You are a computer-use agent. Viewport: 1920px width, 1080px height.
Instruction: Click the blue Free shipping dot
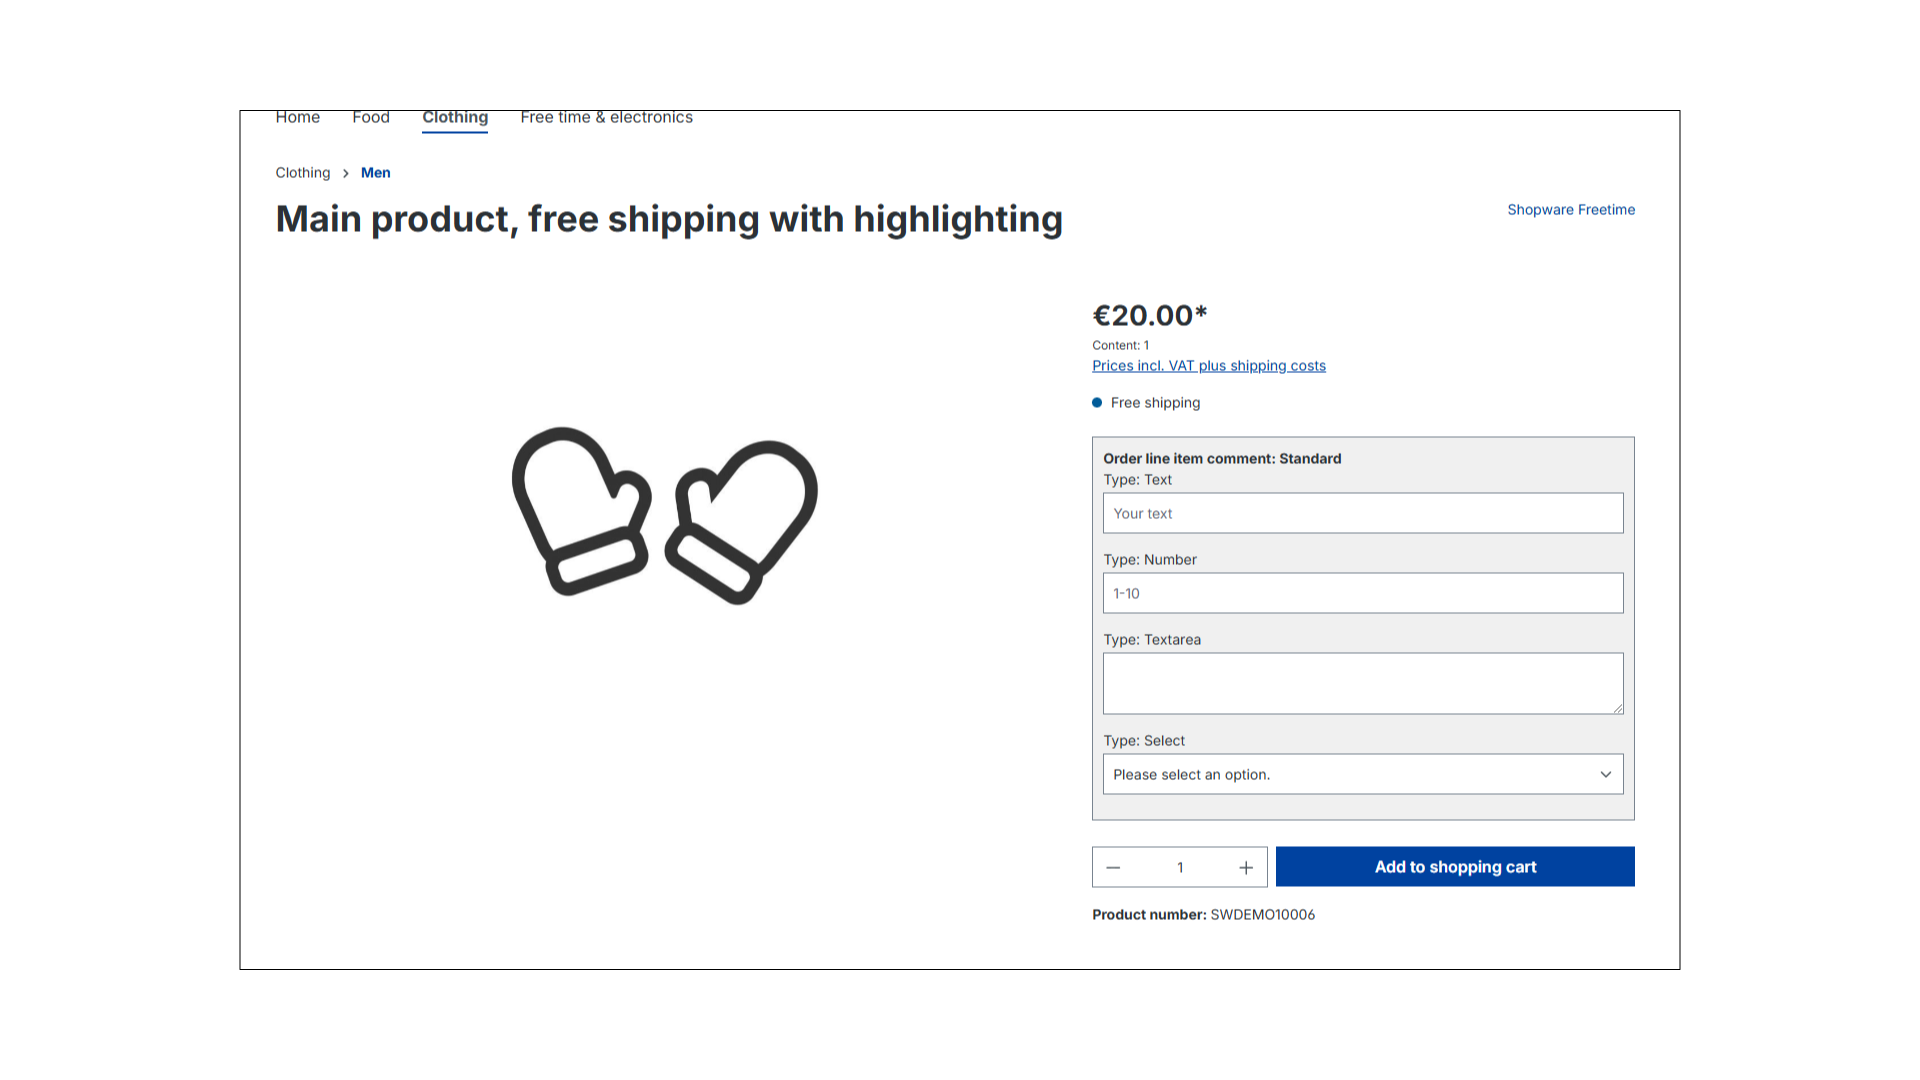pos(1097,403)
